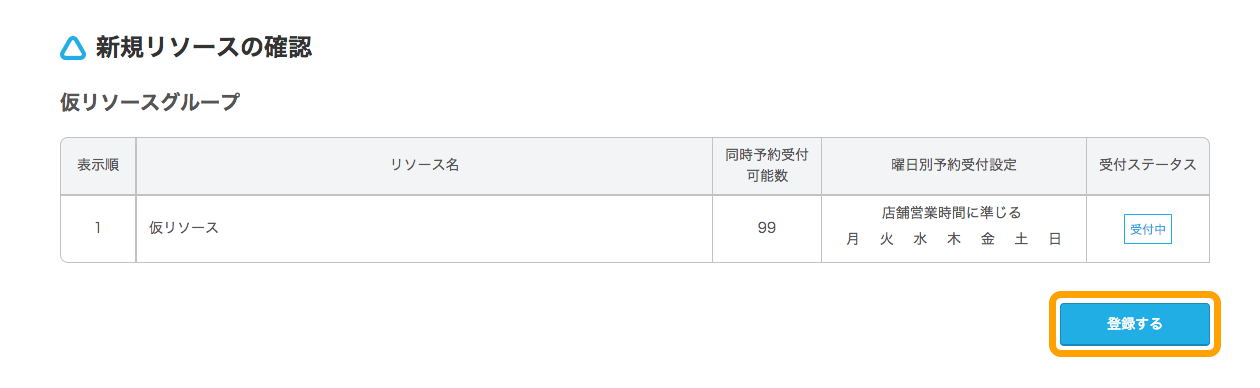Select the 仮リソース row name

click(x=184, y=228)
